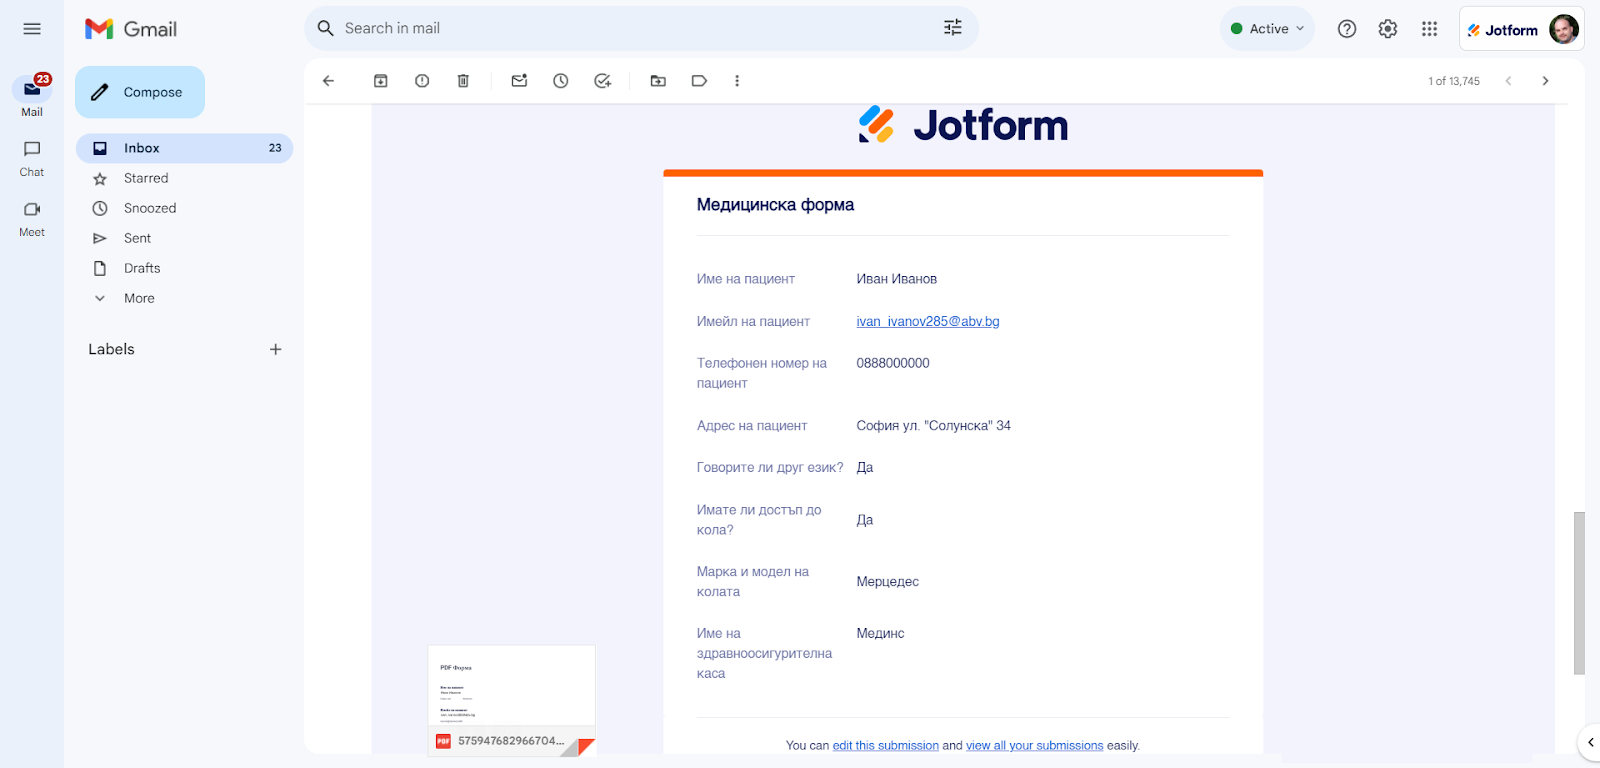Open the ivan_ivanov285@abv.bg email link

tap(928, 321)
